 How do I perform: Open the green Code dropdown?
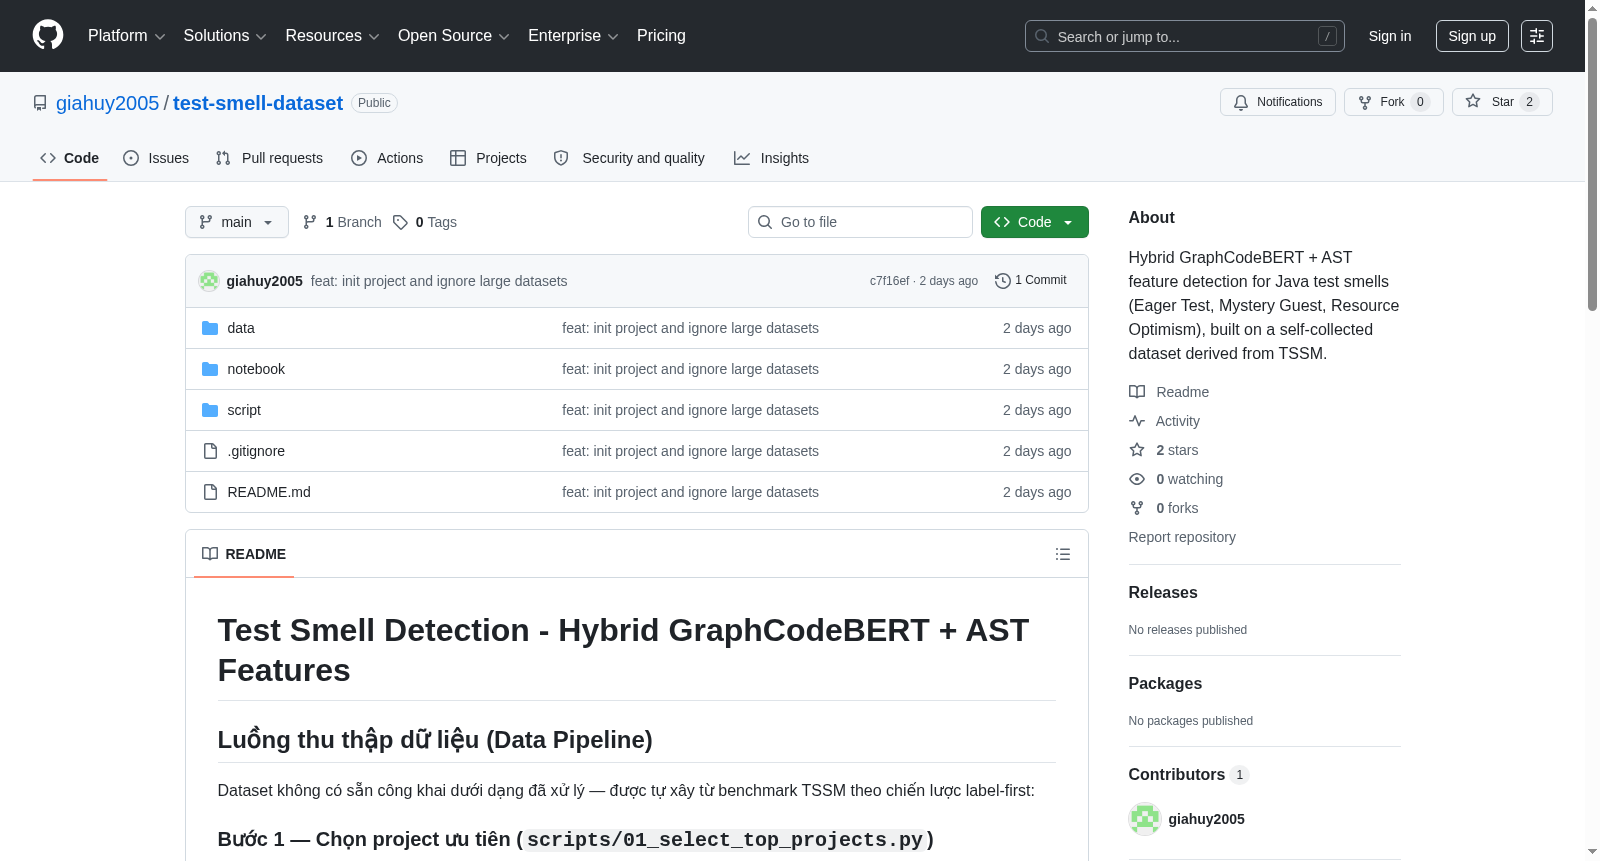coord(1034,222)
